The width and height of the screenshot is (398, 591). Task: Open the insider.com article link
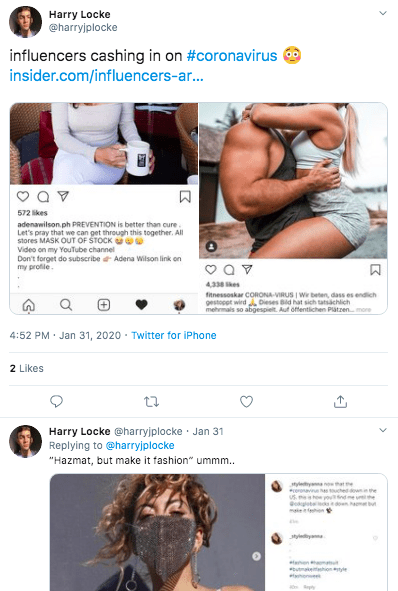click(106, 76)
